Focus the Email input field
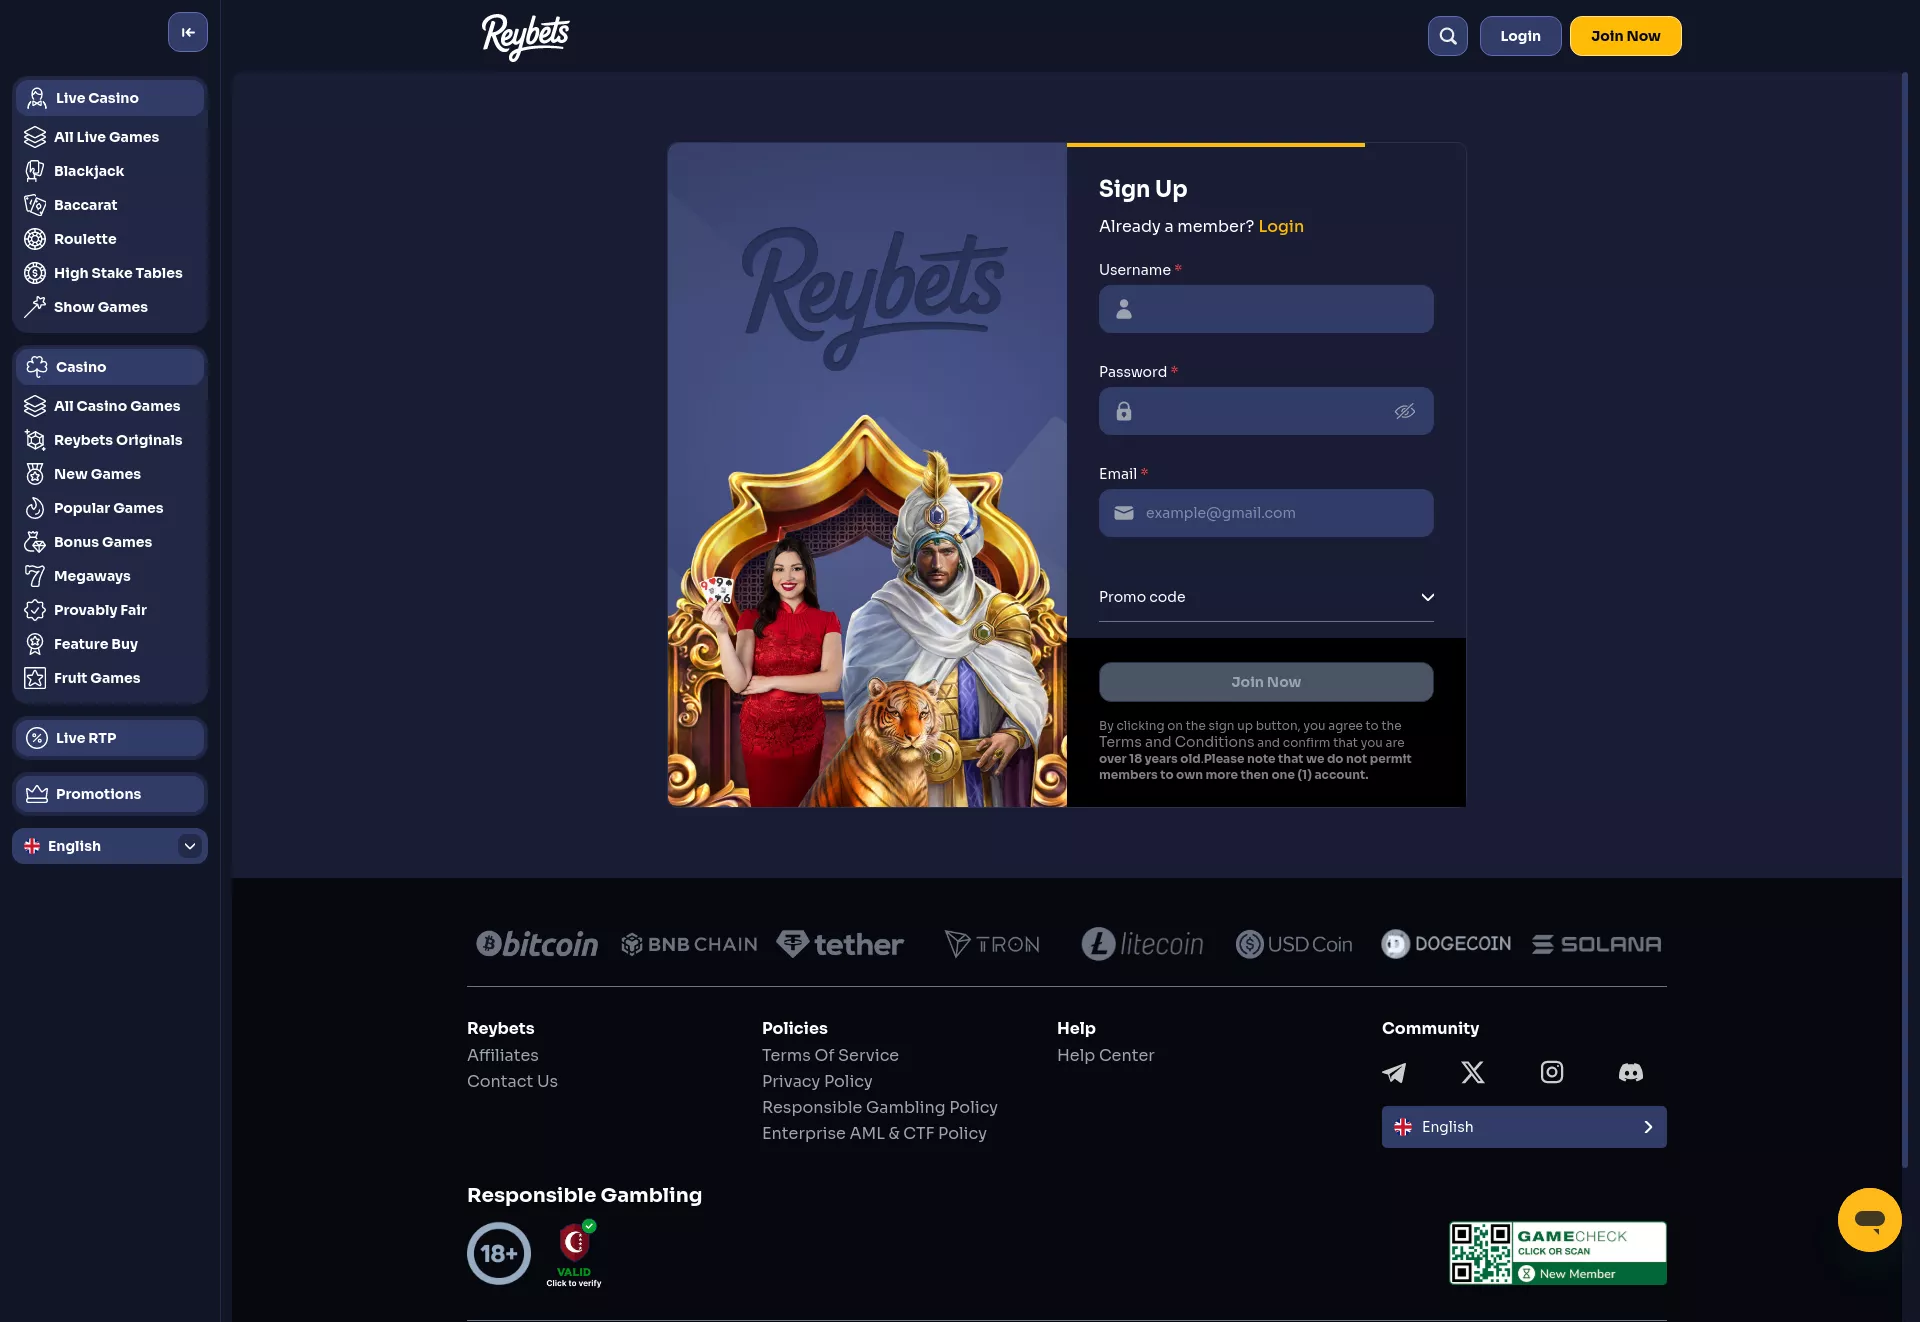This screenshot has width=1920, height=1322. (x=1266, y=513)
